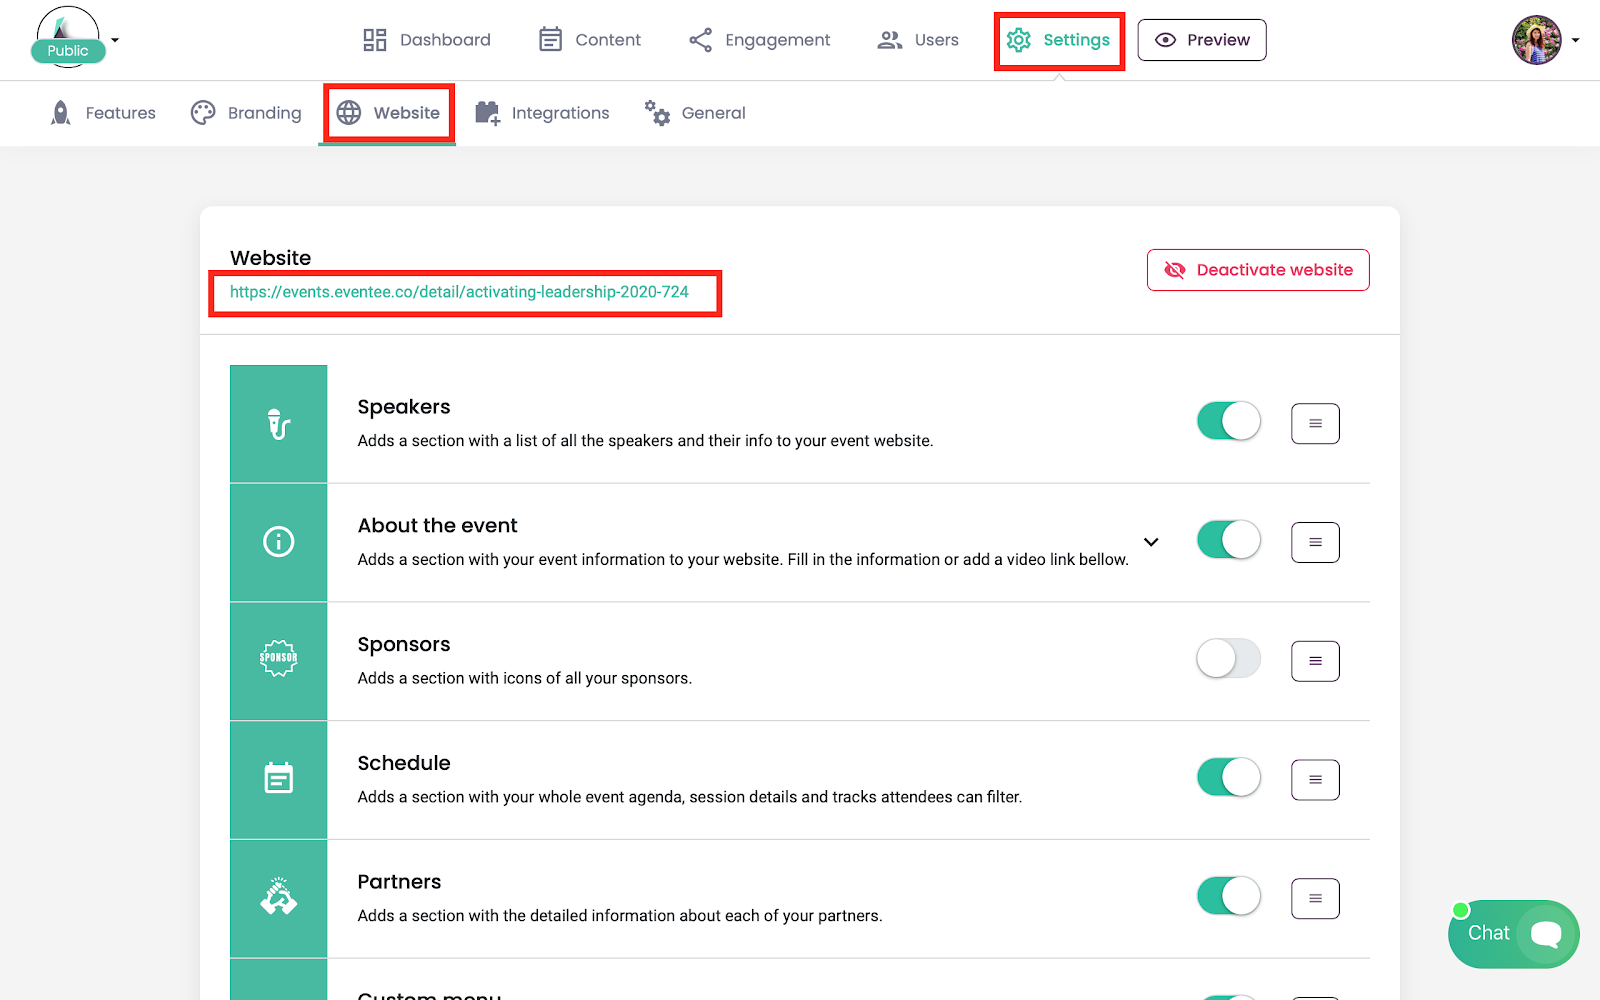Switch to the Branding settings tab

tap(246, 113)
